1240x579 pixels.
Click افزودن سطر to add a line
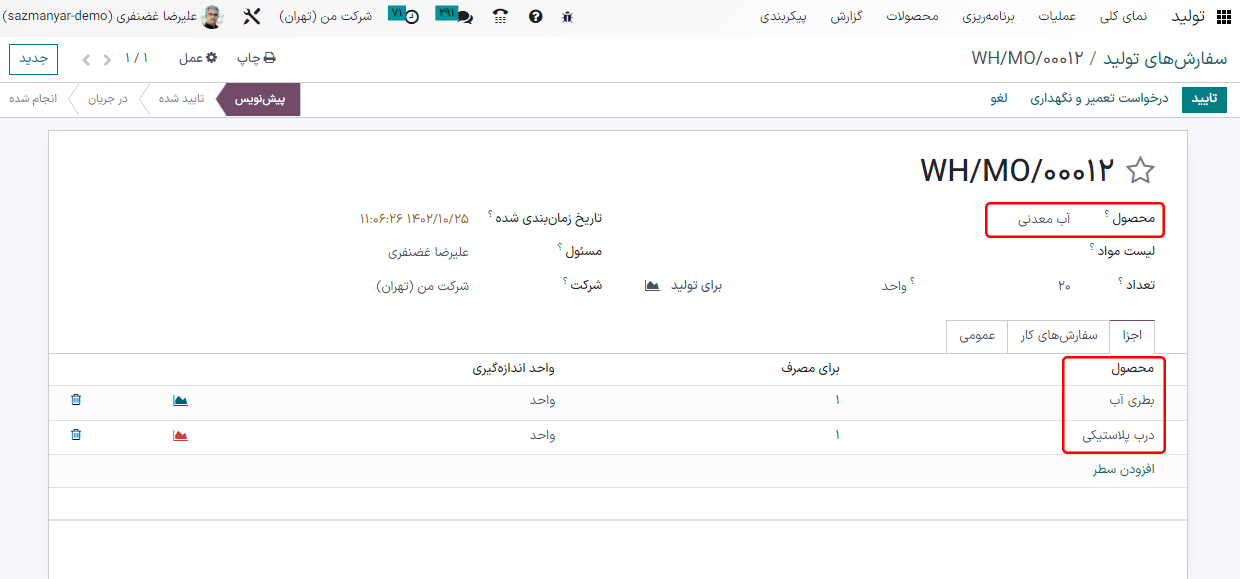pos(1123,469)
